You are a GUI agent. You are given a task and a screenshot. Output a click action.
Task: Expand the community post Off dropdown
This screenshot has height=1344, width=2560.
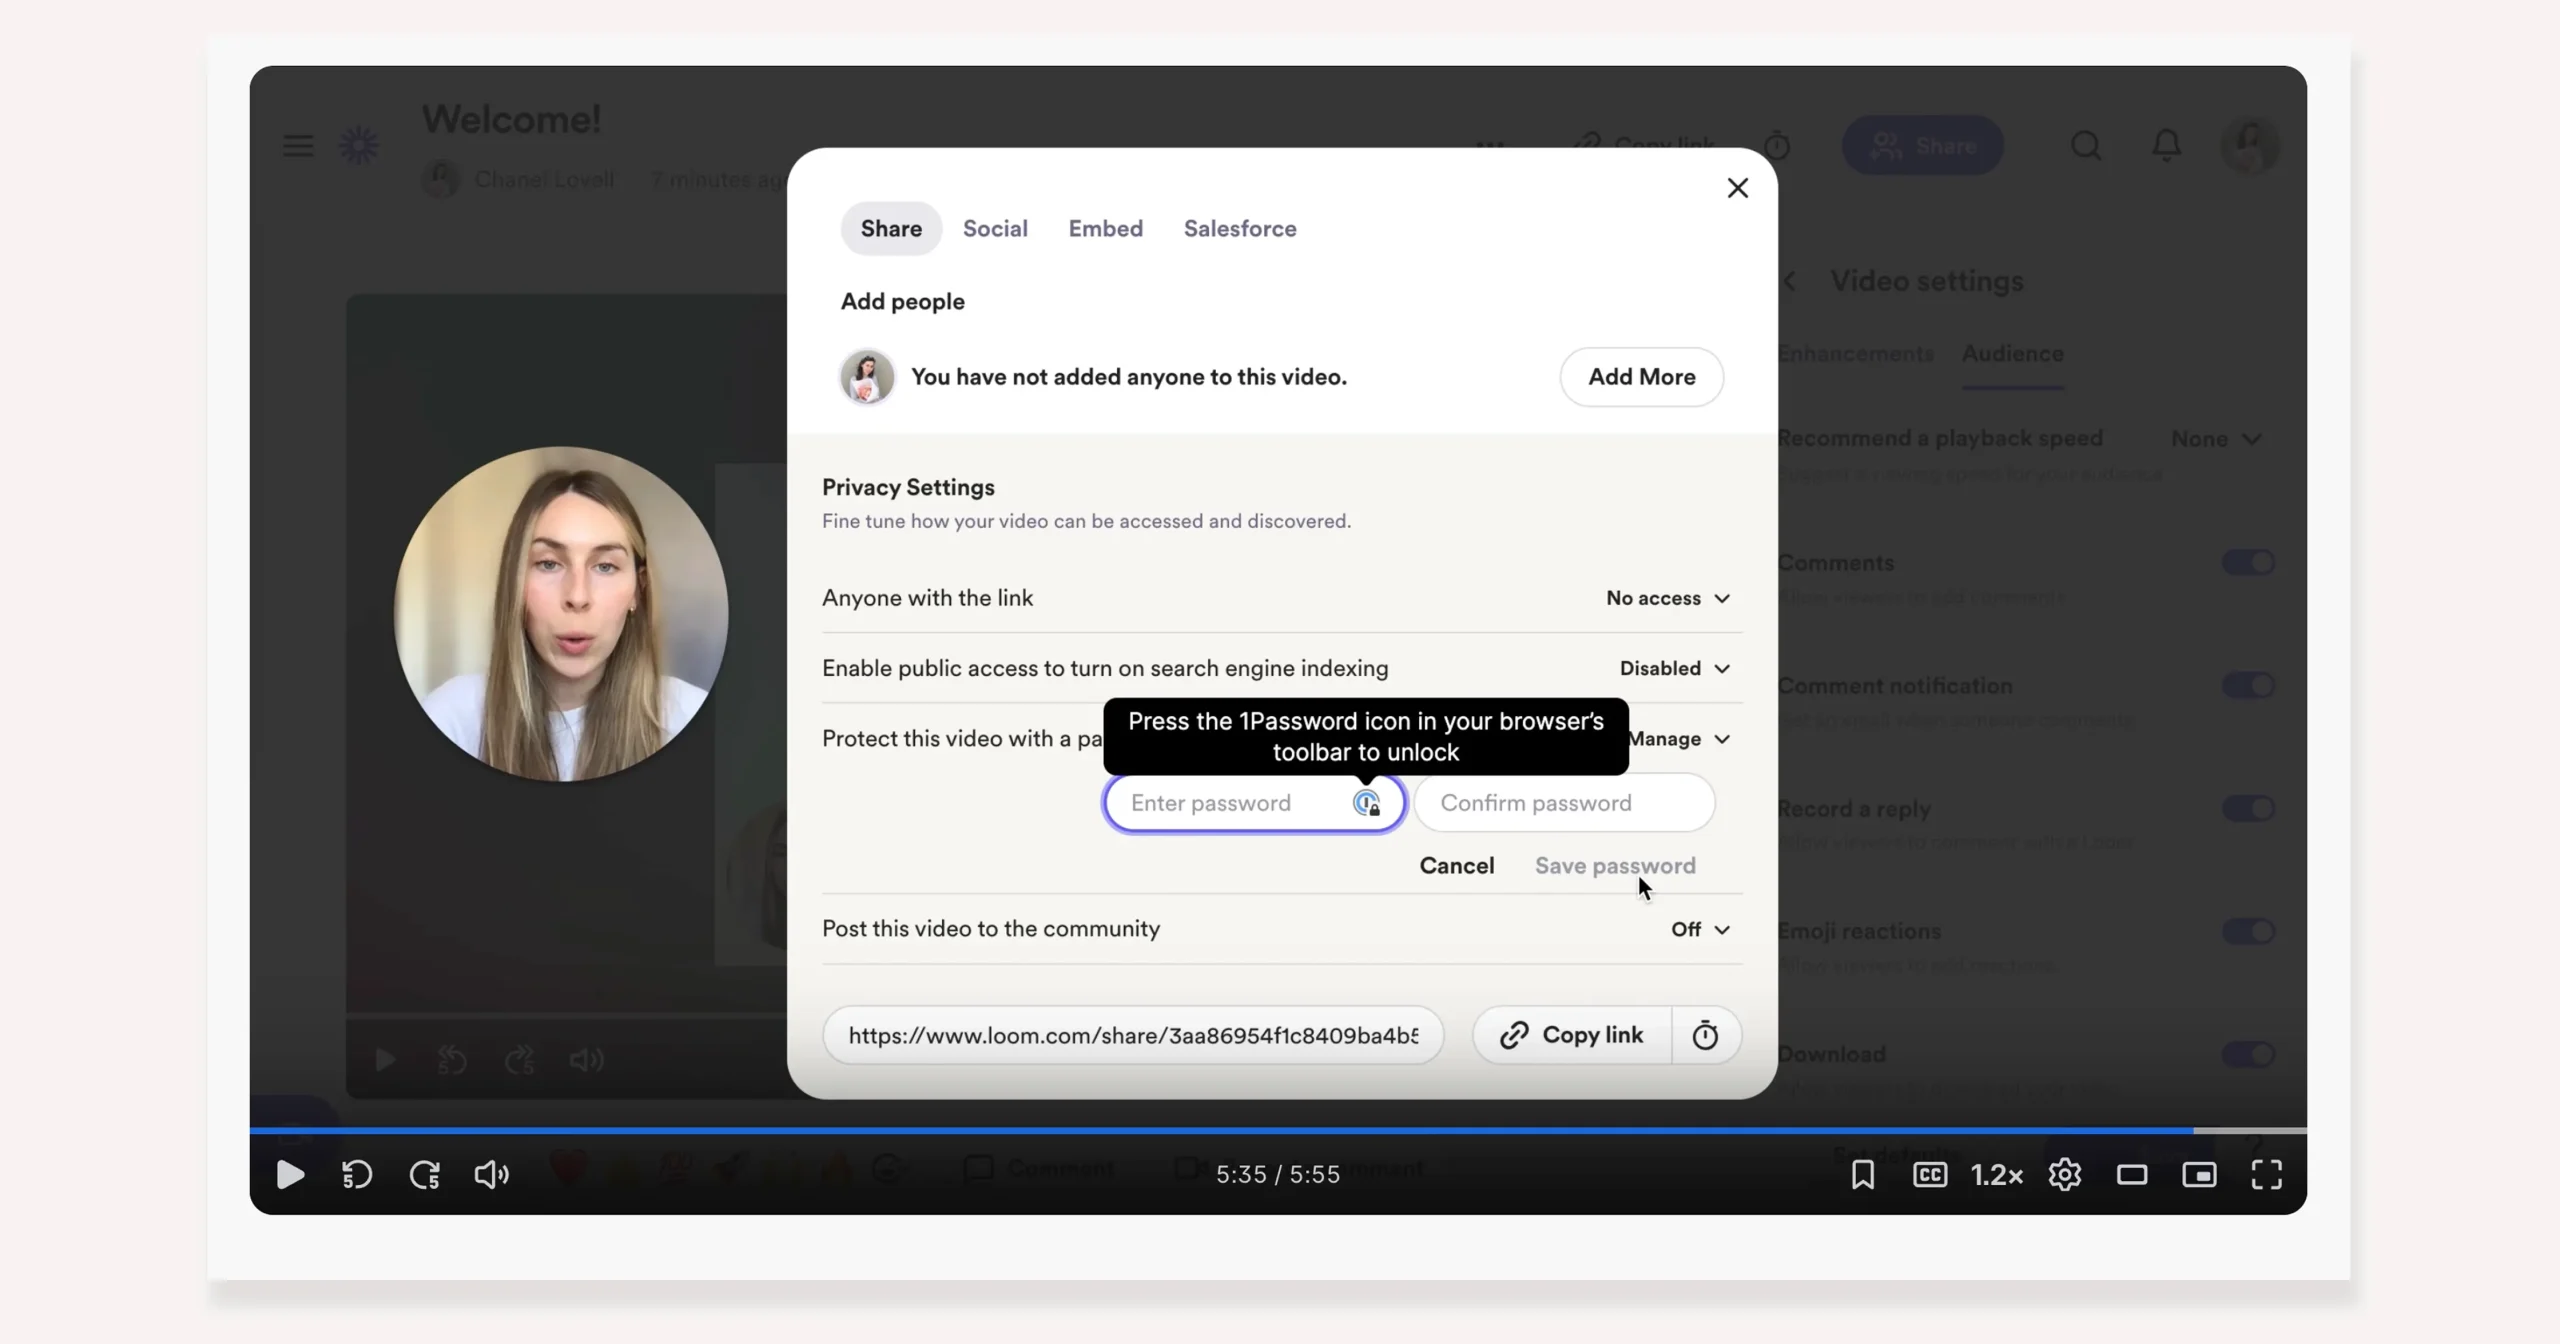[x=1700, y=929]
